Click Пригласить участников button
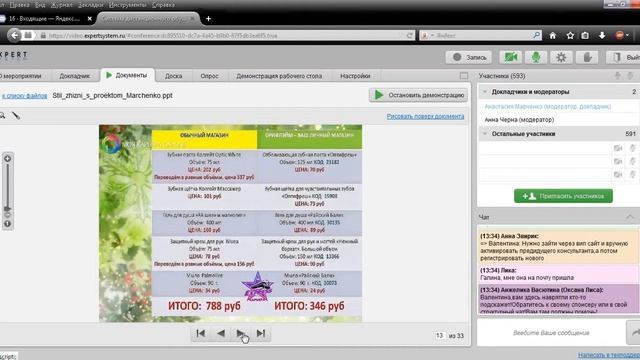Image resolution: width=640 pixels, height=360 pixels. point(563,196)
